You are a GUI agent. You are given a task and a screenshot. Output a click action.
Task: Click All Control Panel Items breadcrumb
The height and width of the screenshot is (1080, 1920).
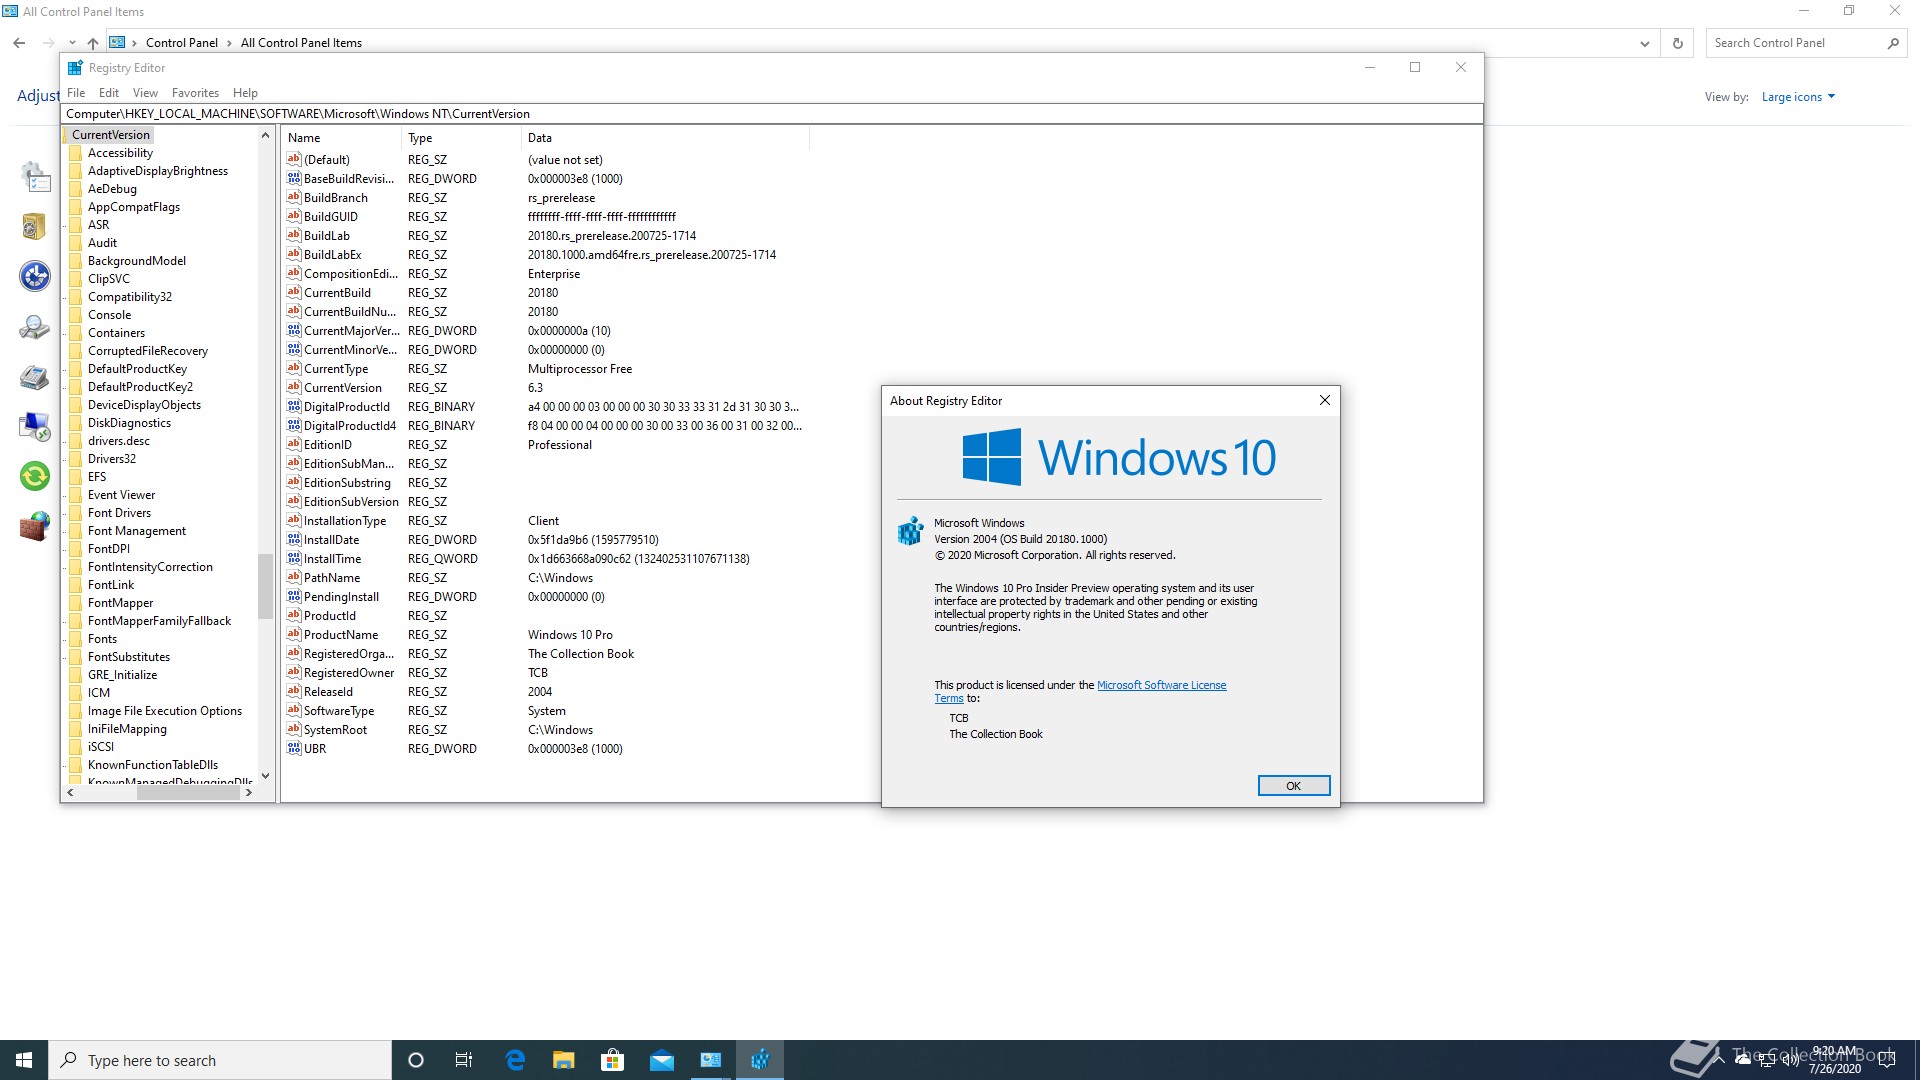[x=301, y=43]
